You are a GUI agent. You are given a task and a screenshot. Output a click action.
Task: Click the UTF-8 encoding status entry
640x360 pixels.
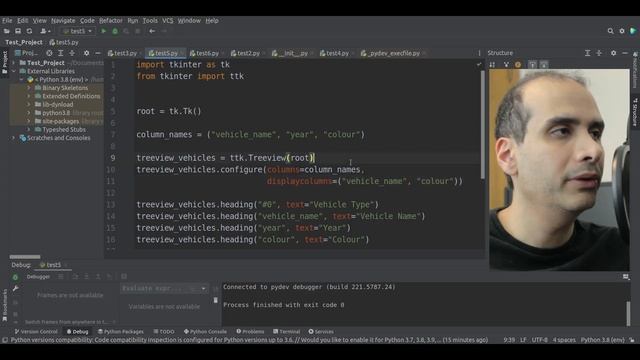point(539,340)
